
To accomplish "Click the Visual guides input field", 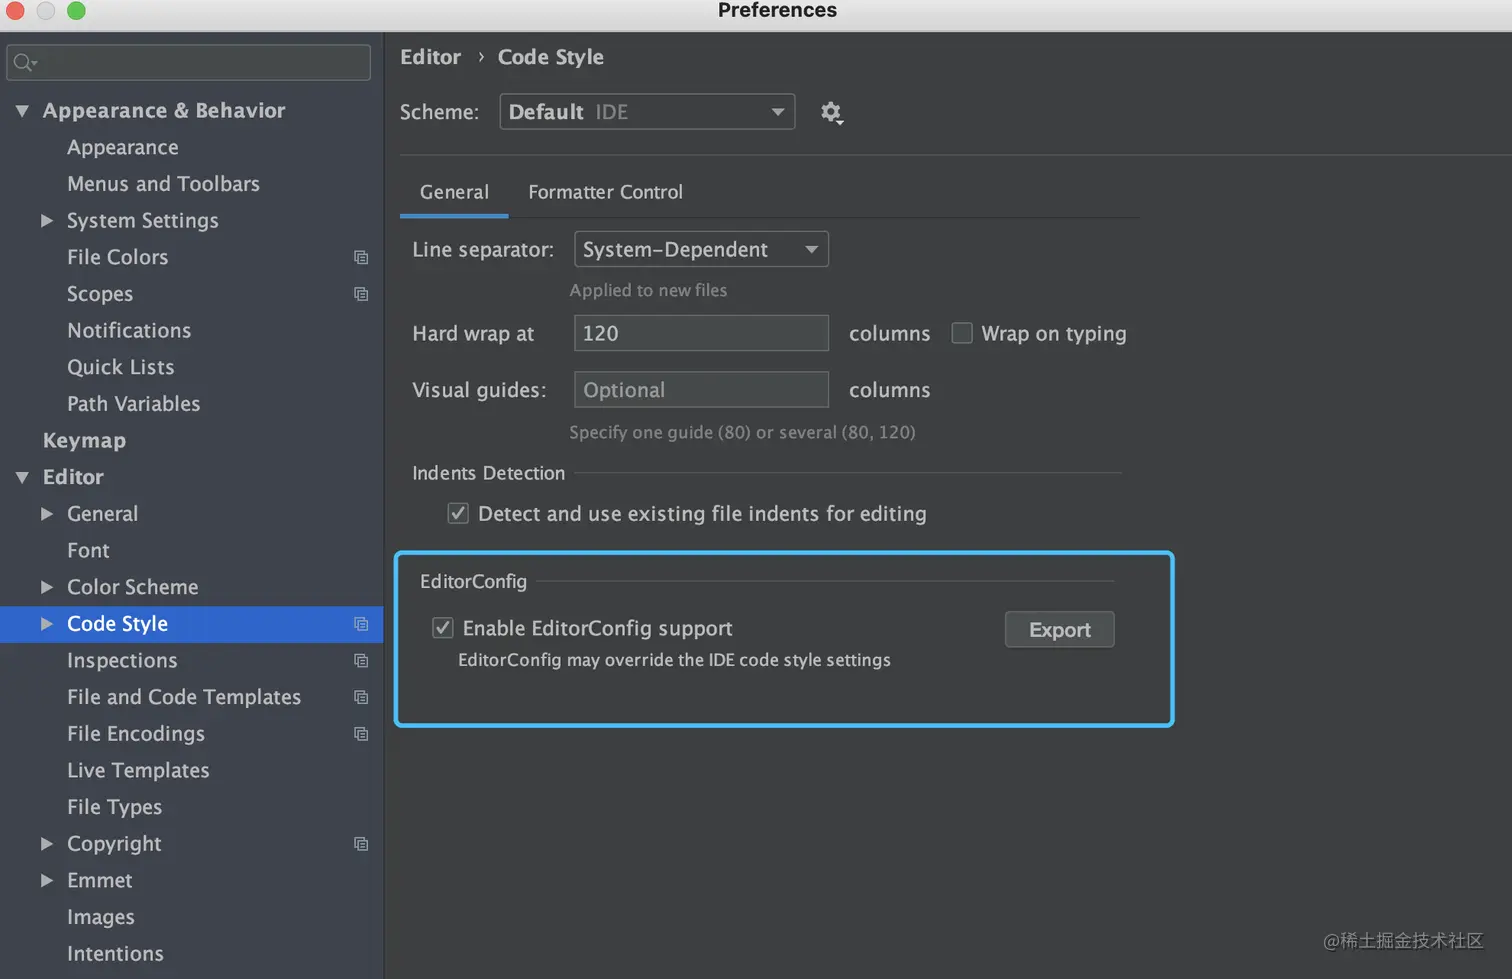I will point(700,390).
